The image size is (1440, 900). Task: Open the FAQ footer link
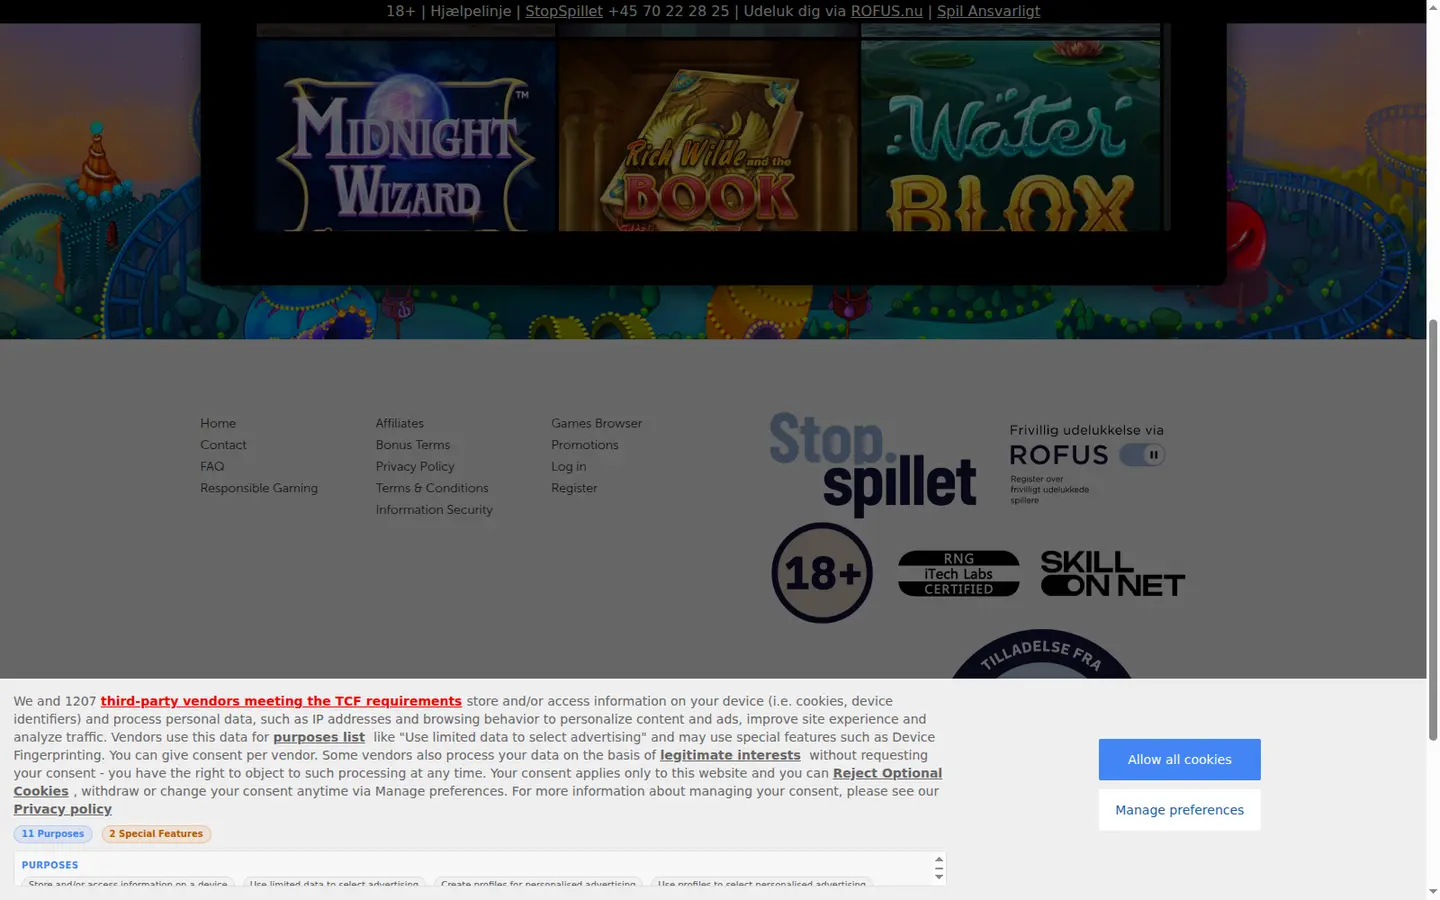point(212,466)
